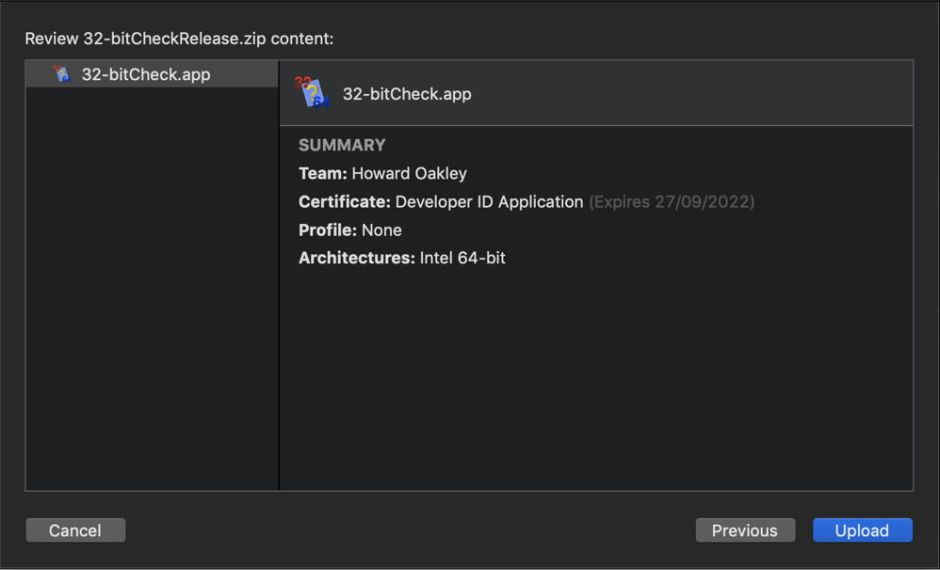
Task: Click the Team label
Action: point(322,173)
